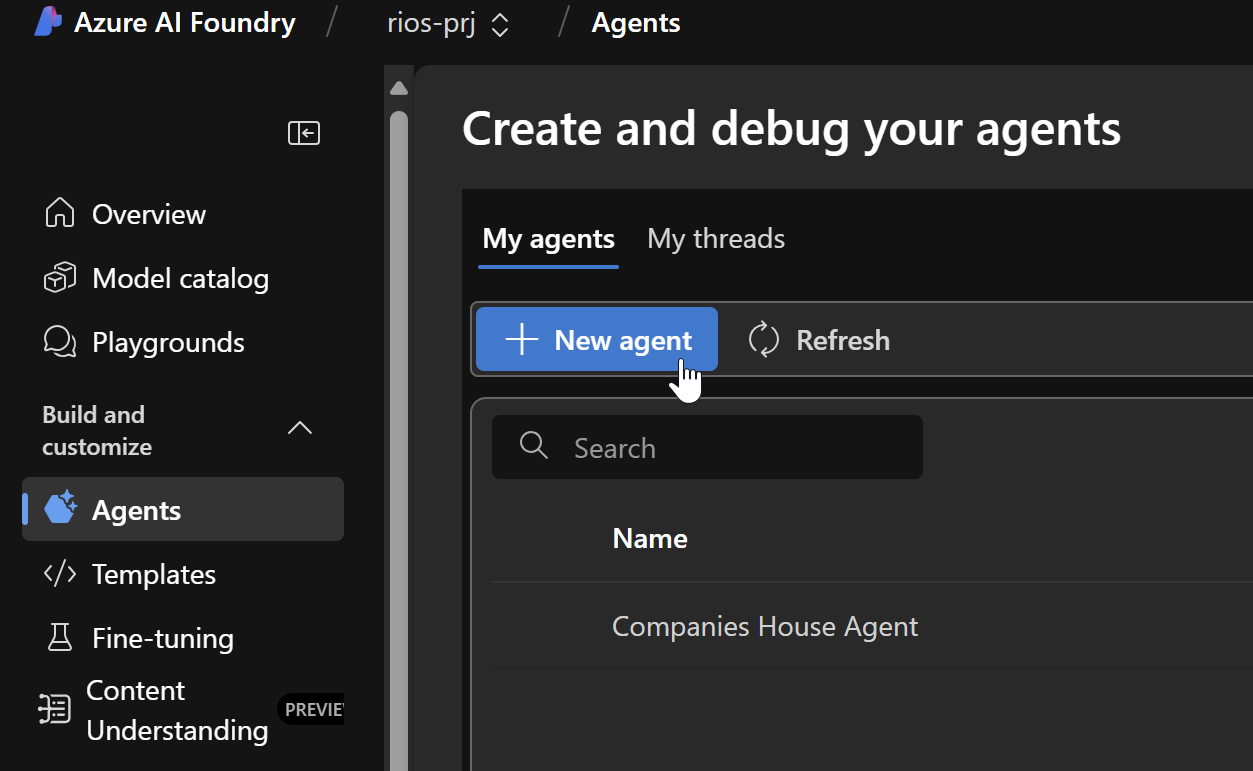1253x771 pixels.
Task: Click the Azure AI Foundry title link
Action: tap(185, 23)
